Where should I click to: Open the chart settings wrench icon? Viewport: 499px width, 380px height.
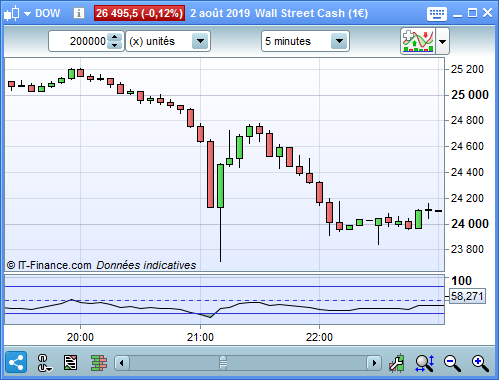[397, 363]
